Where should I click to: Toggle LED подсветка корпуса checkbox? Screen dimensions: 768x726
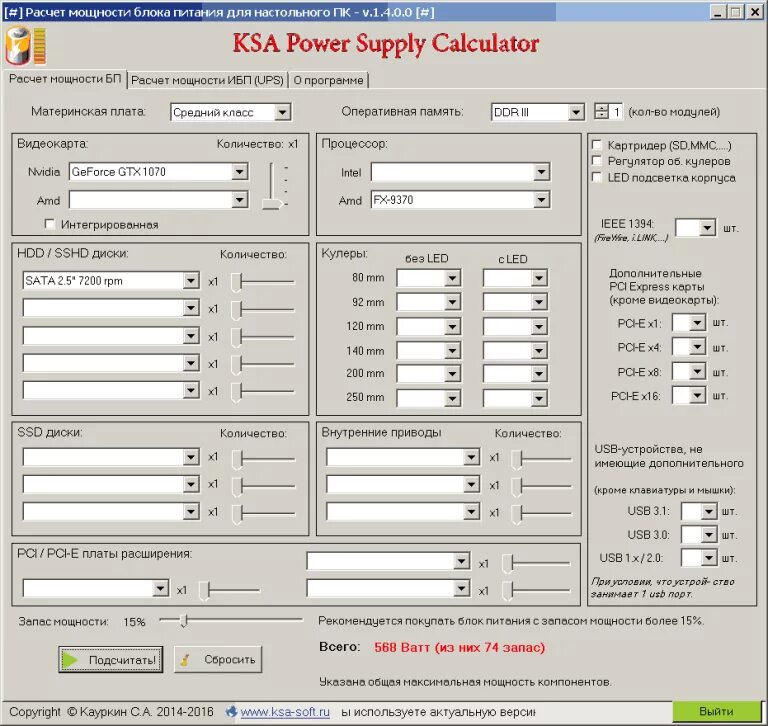tap(597, 177)
